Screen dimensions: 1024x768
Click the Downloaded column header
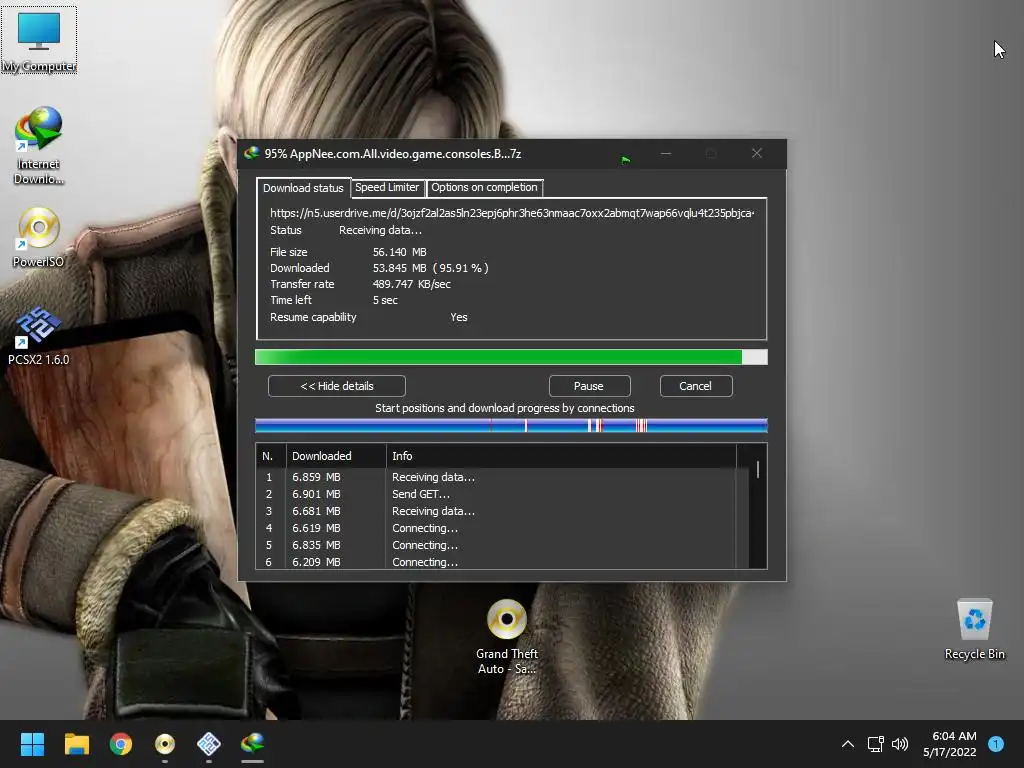point(336,456)
